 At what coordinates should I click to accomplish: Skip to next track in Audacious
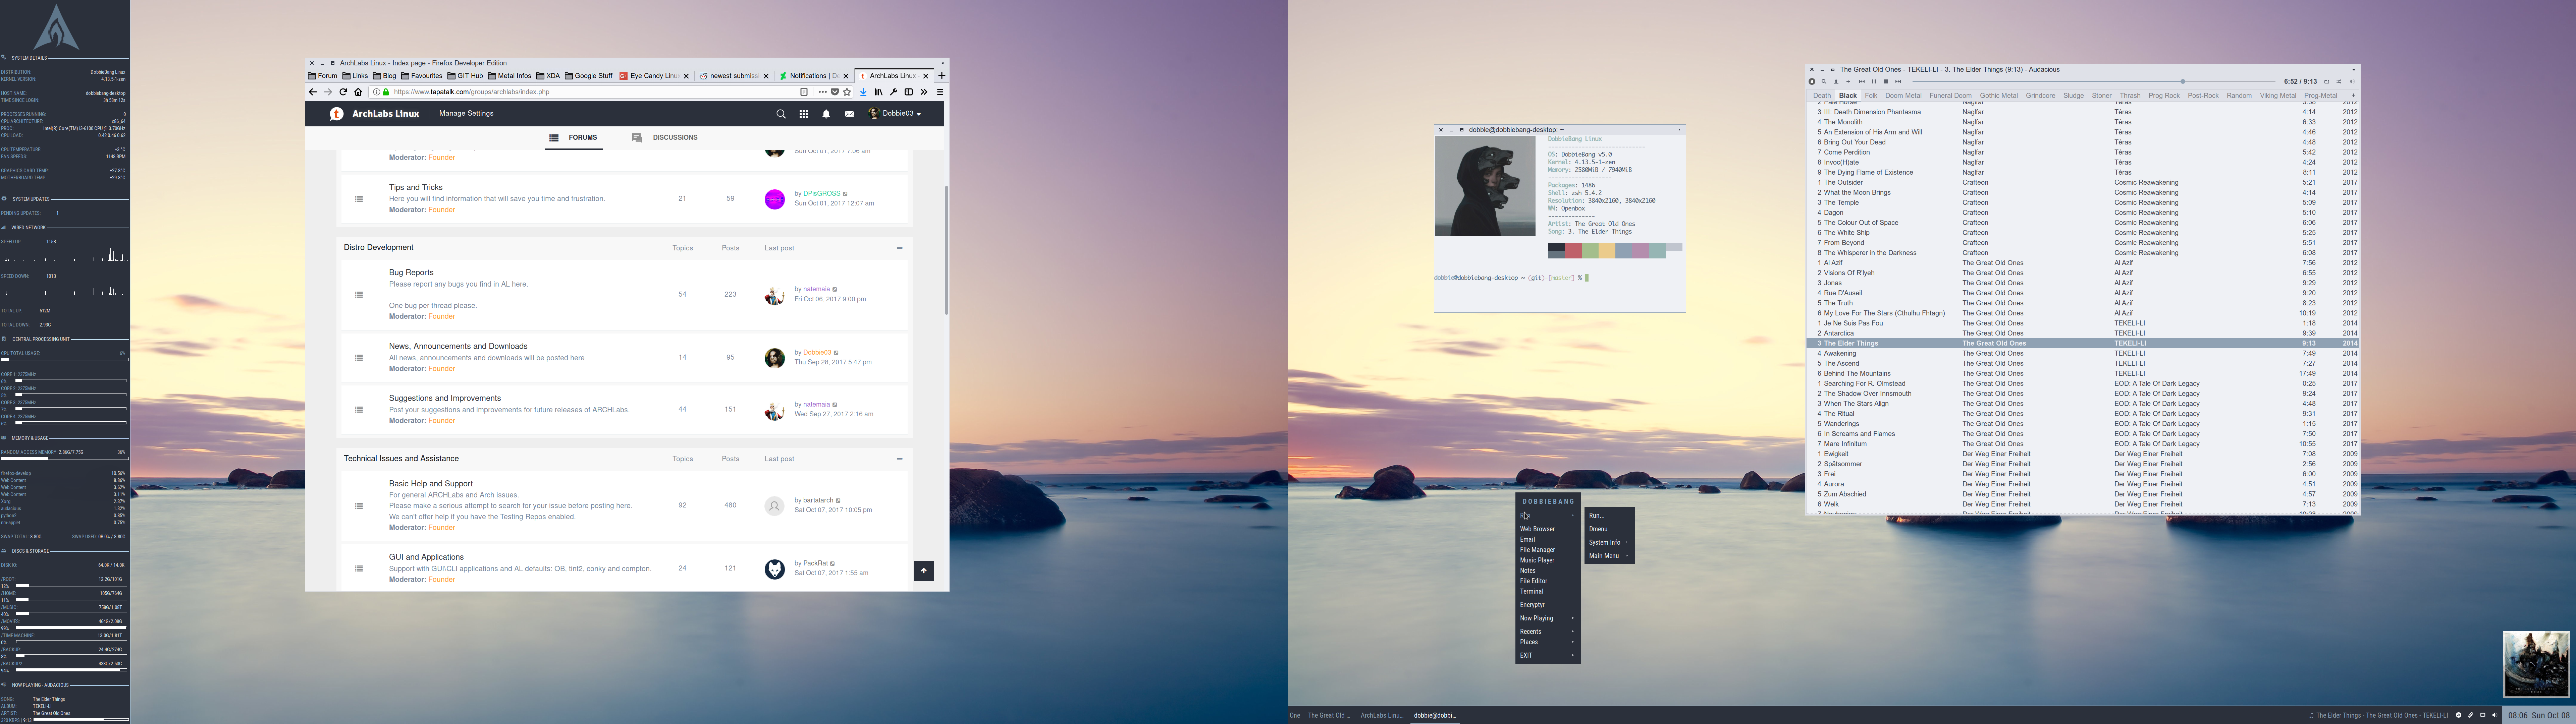1898,82
